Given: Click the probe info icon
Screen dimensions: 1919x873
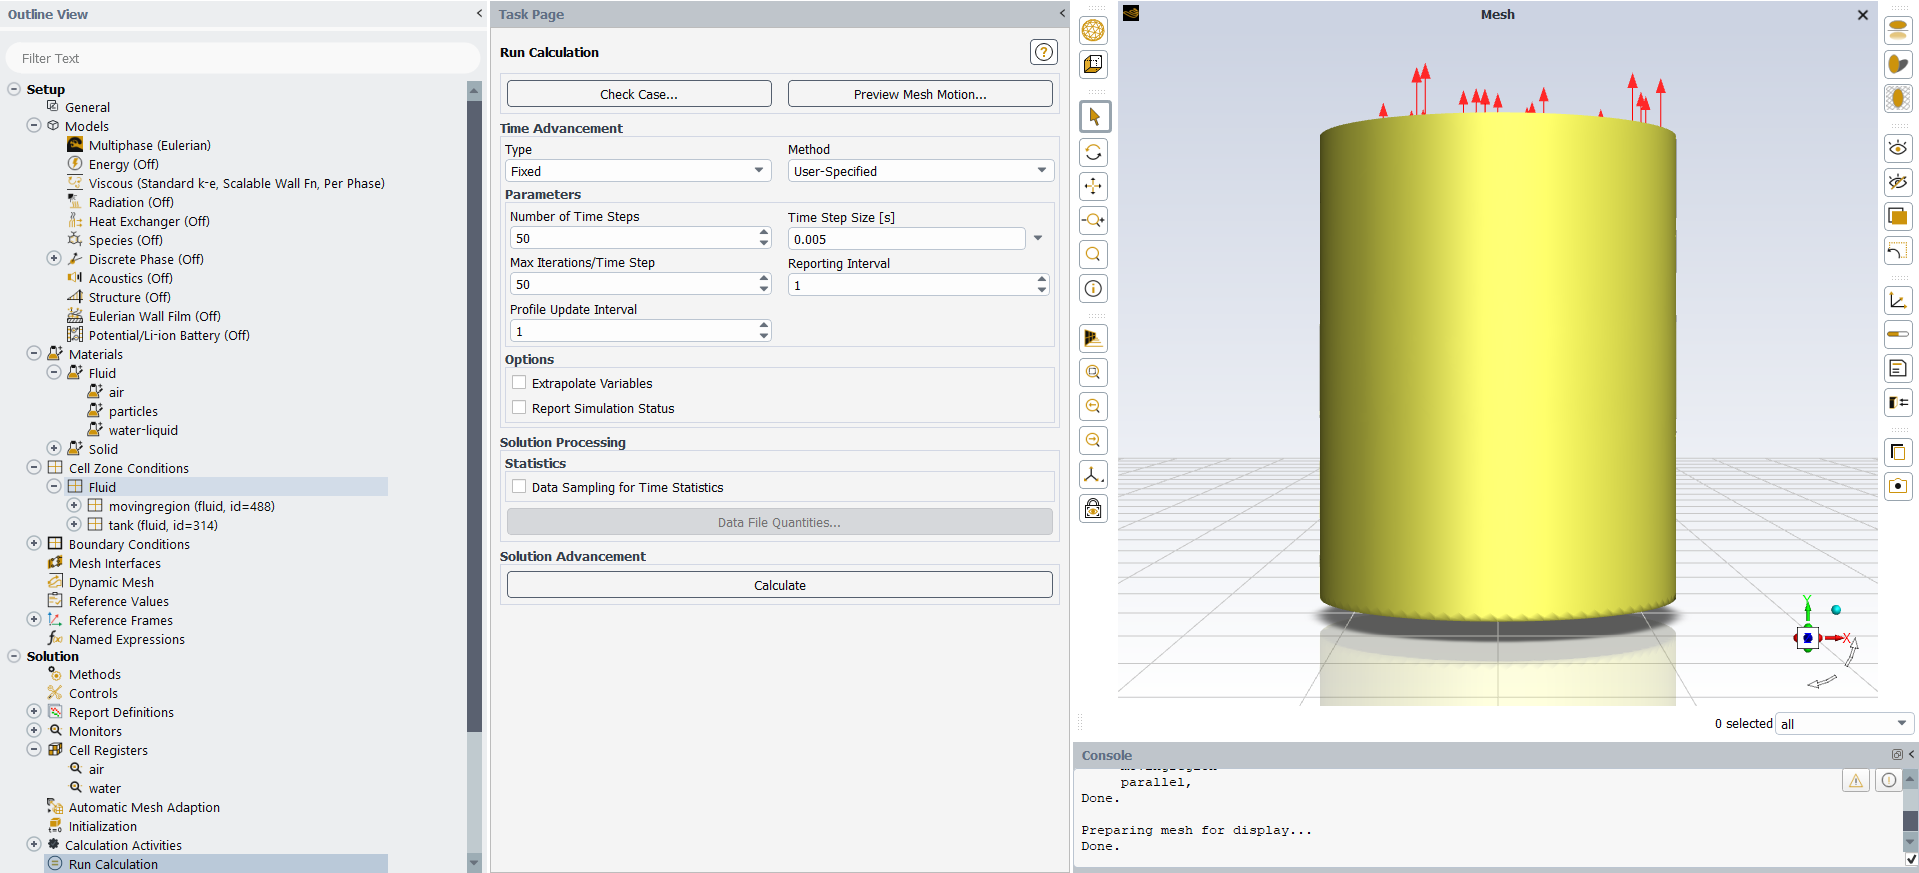Looking at the screenshot, I should pos(1094,289).
